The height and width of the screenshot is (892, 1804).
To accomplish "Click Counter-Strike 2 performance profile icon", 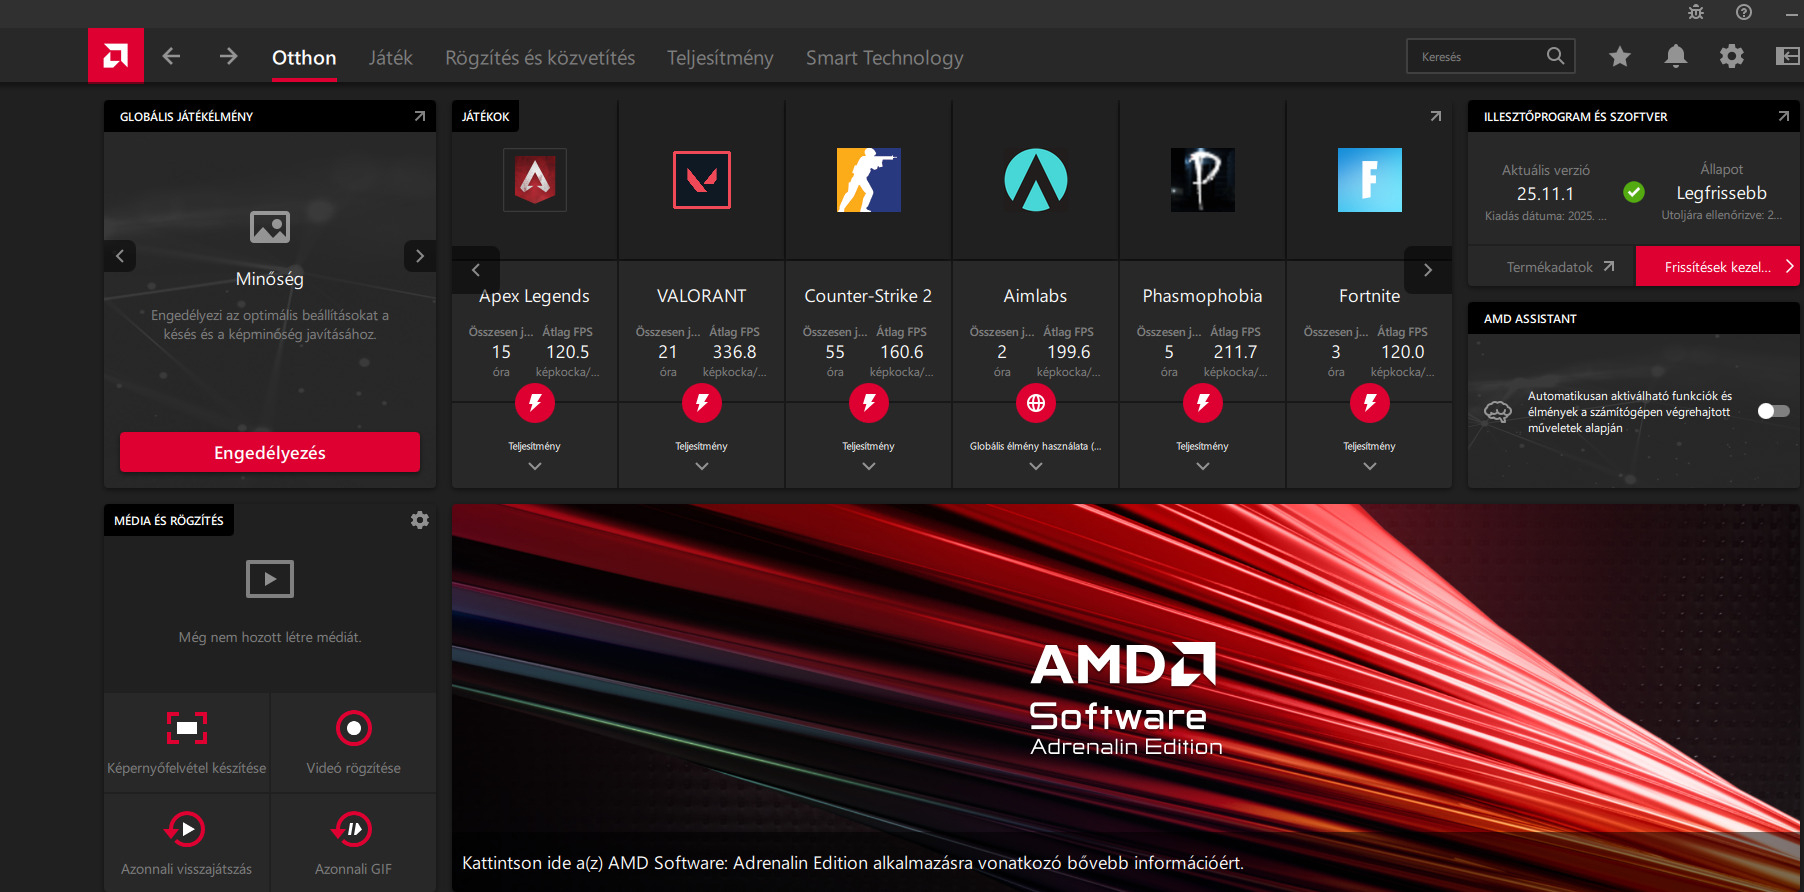I will [869, 403].
